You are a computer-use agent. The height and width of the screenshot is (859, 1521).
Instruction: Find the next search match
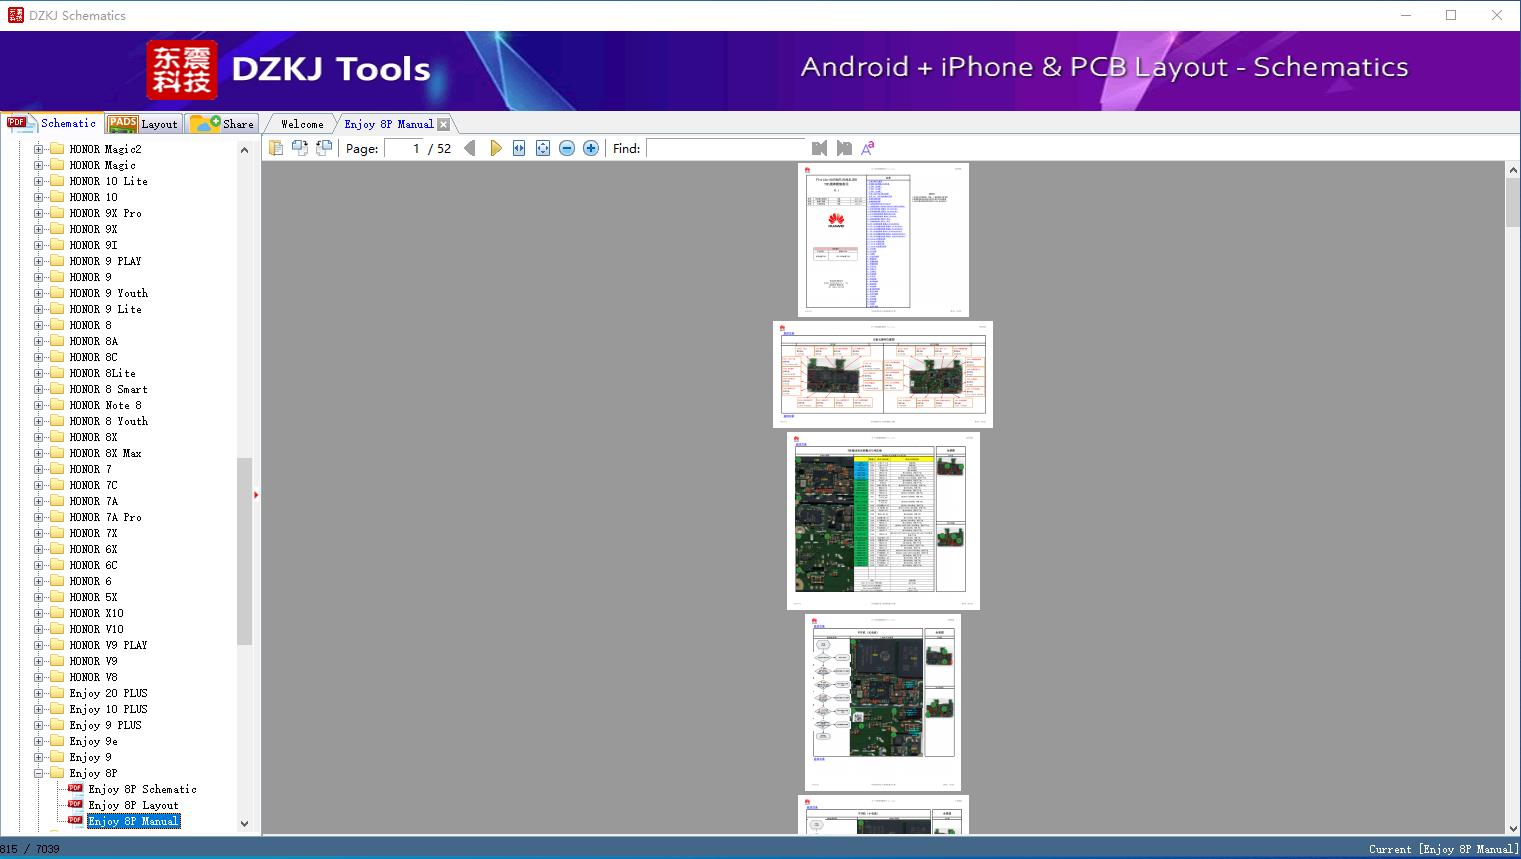coord(844,148)
